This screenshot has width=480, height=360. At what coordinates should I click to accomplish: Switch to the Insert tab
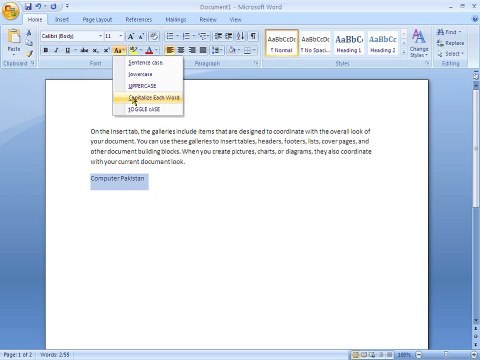tap(62, 20)
